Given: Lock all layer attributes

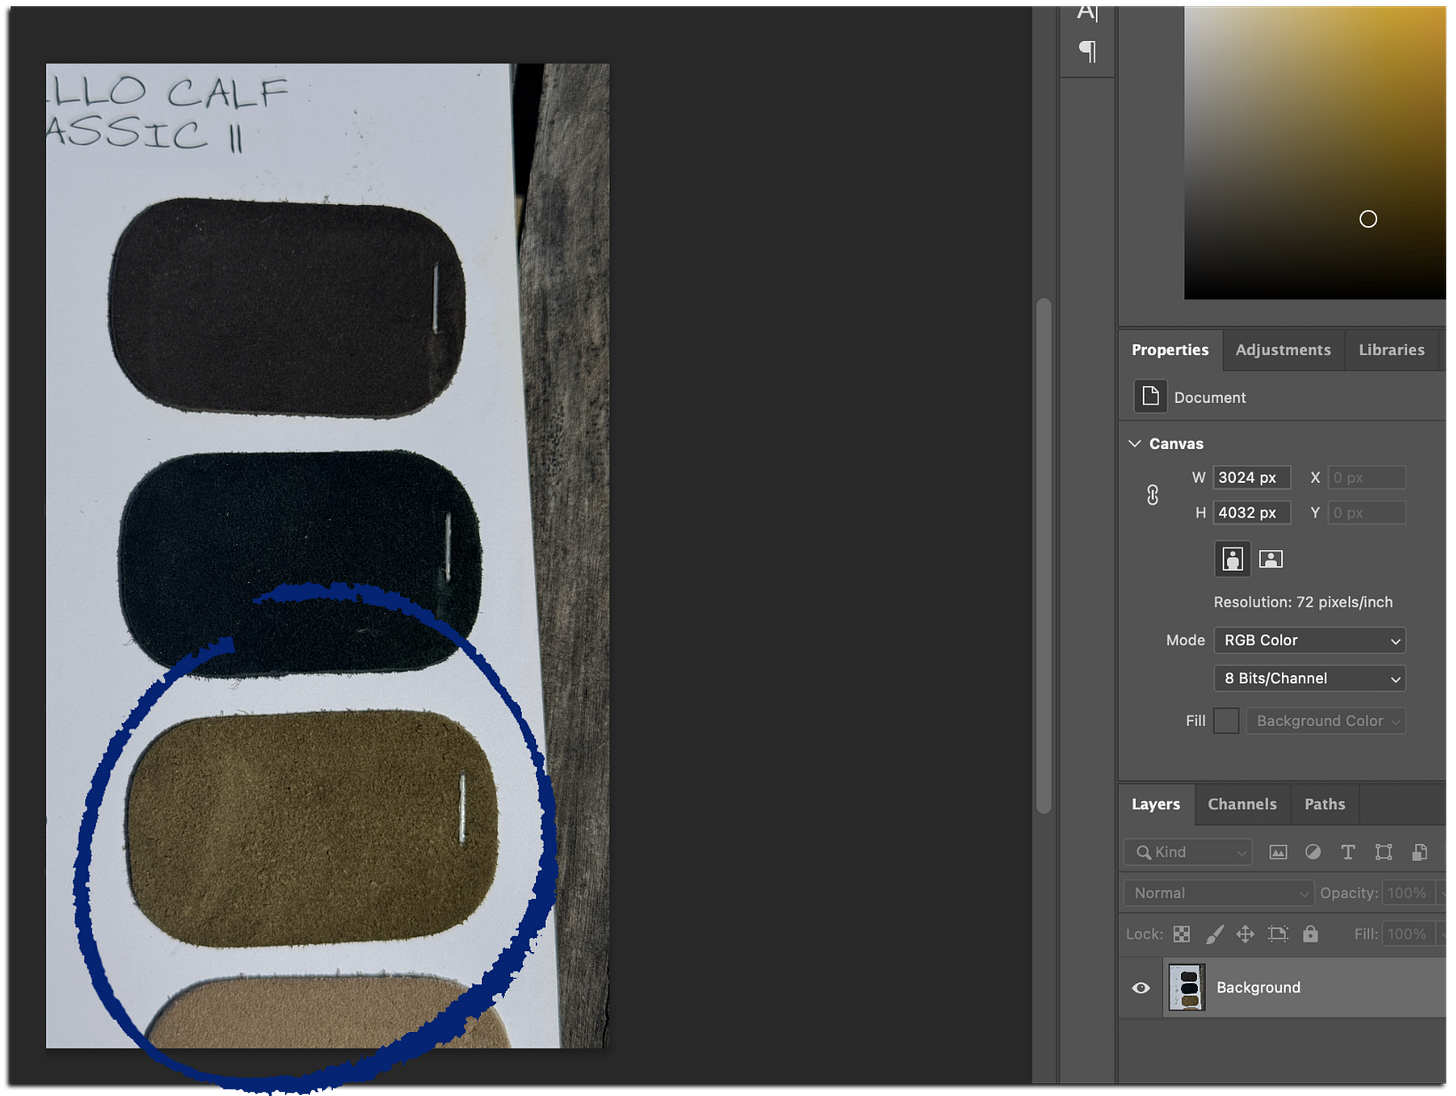Looking at the screenshot, I should coord(1310,934).
